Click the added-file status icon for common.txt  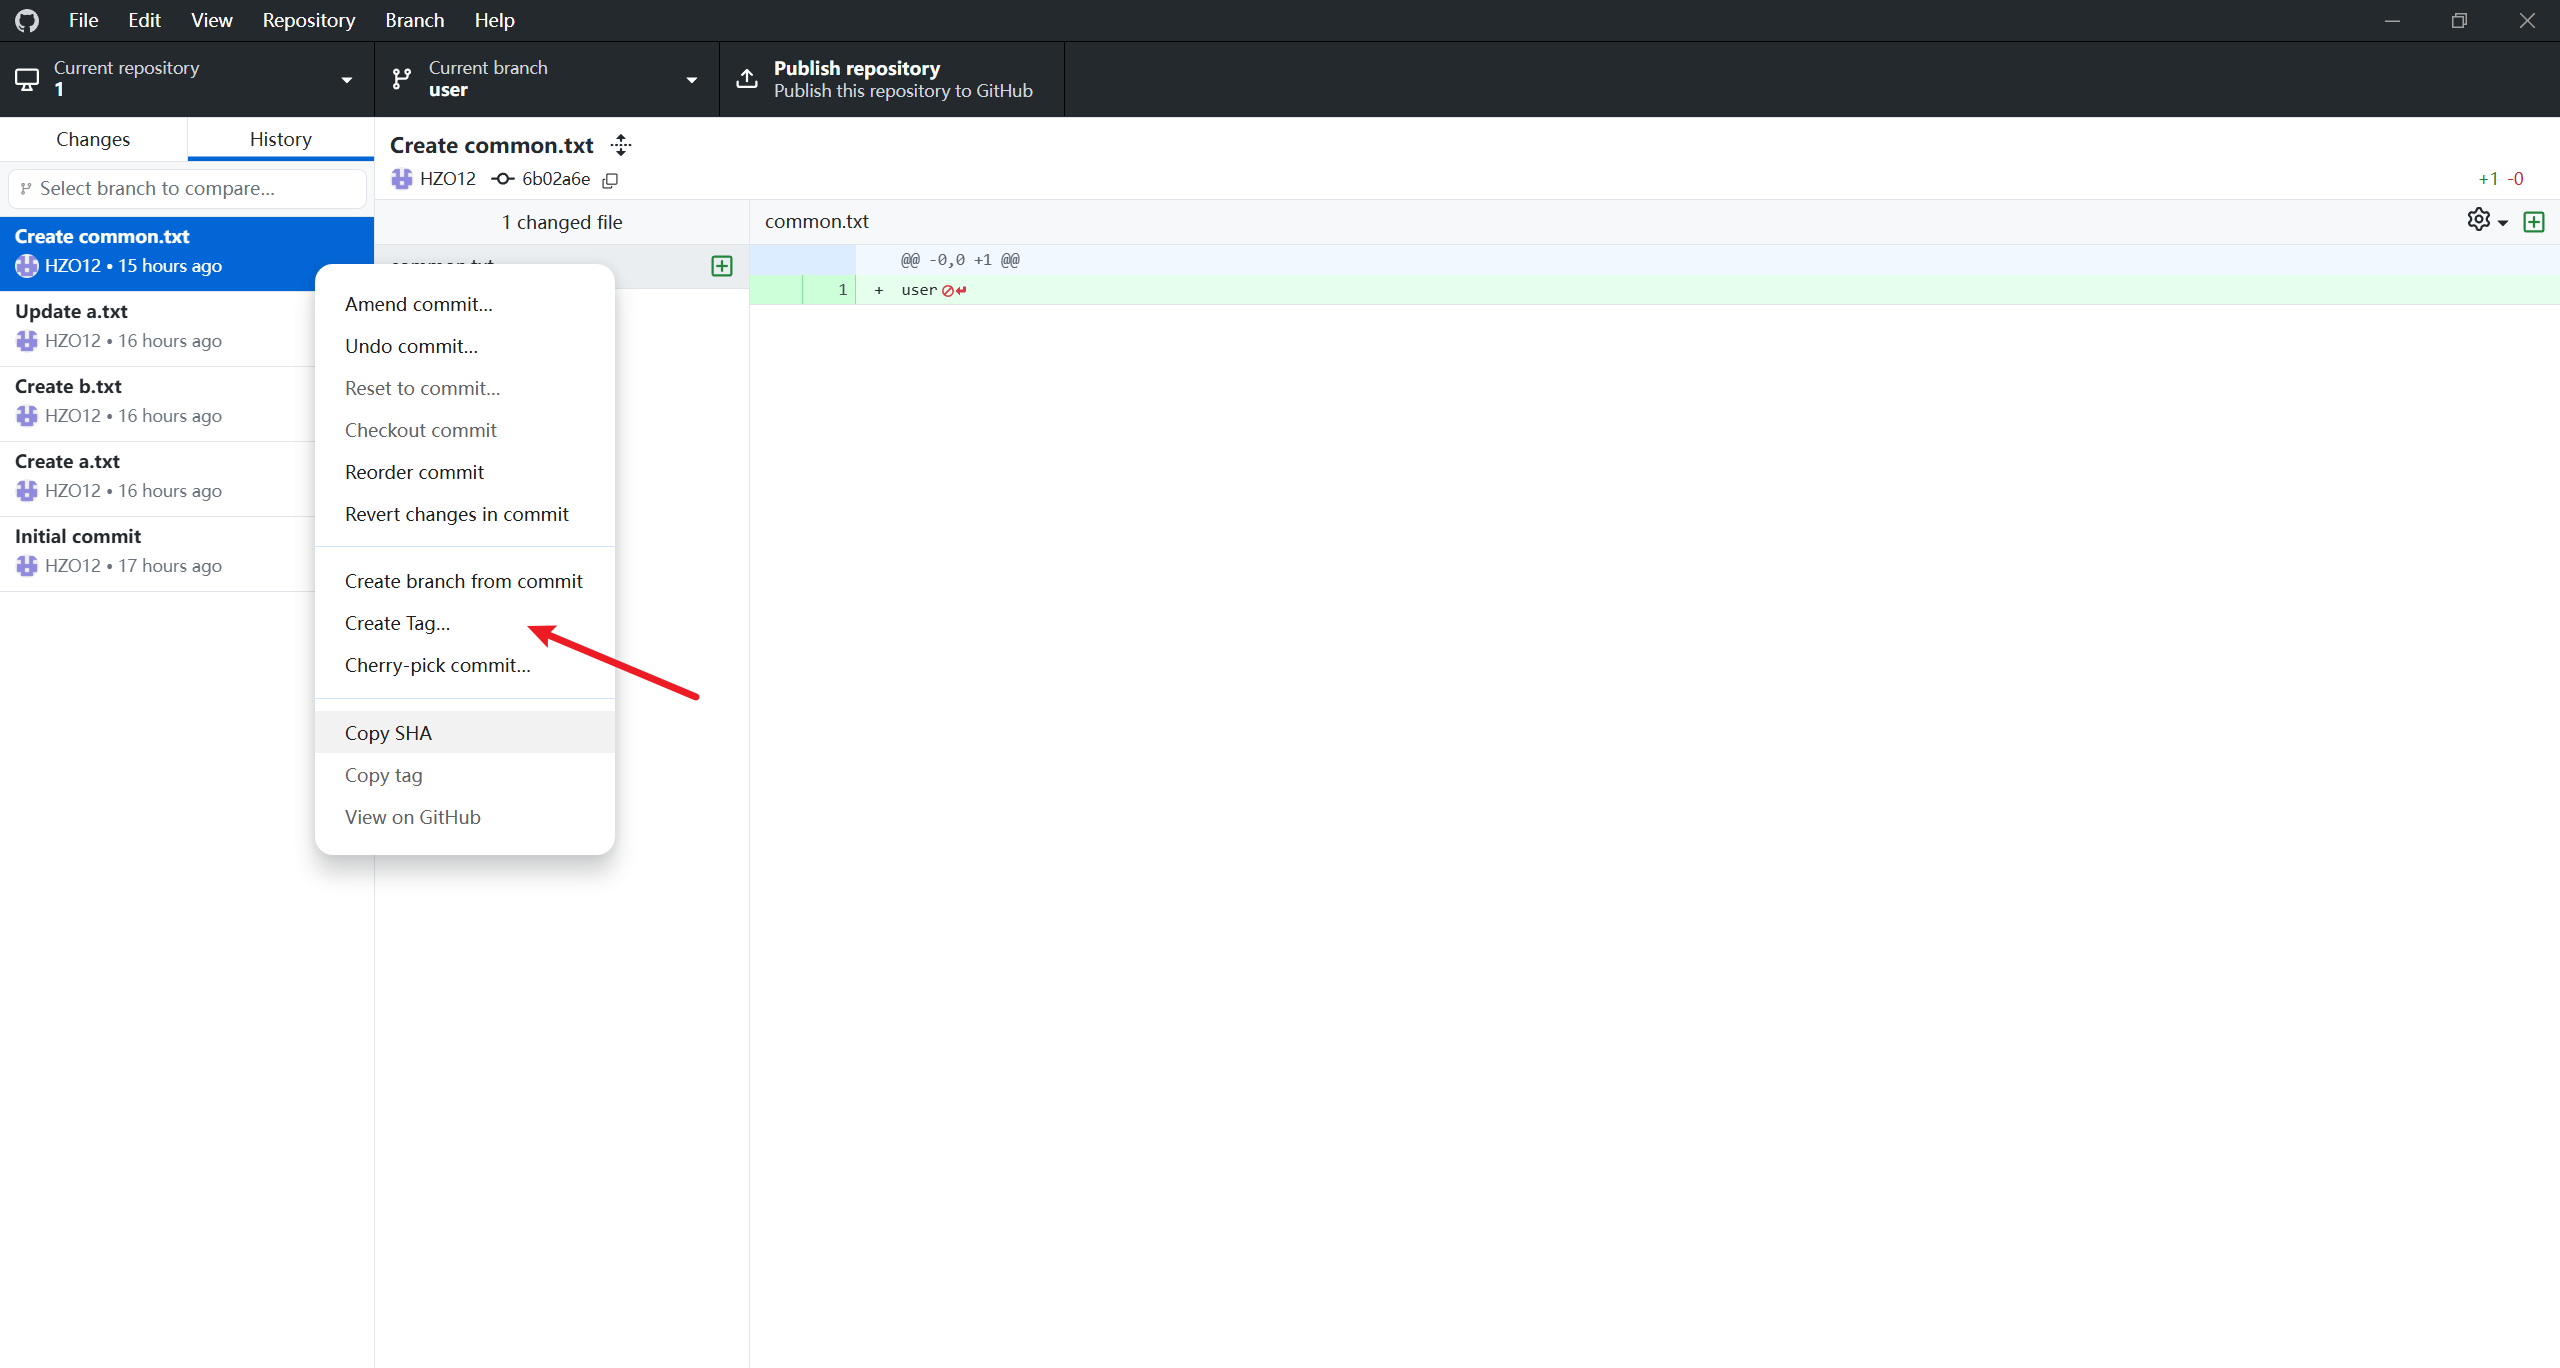pos(721,266)
